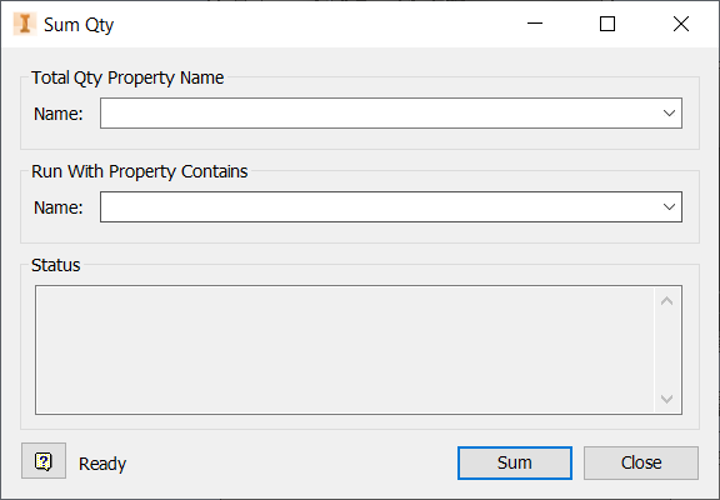The image size is (720, 500).
Task: Click the Sum button
Action: (515, 463)
